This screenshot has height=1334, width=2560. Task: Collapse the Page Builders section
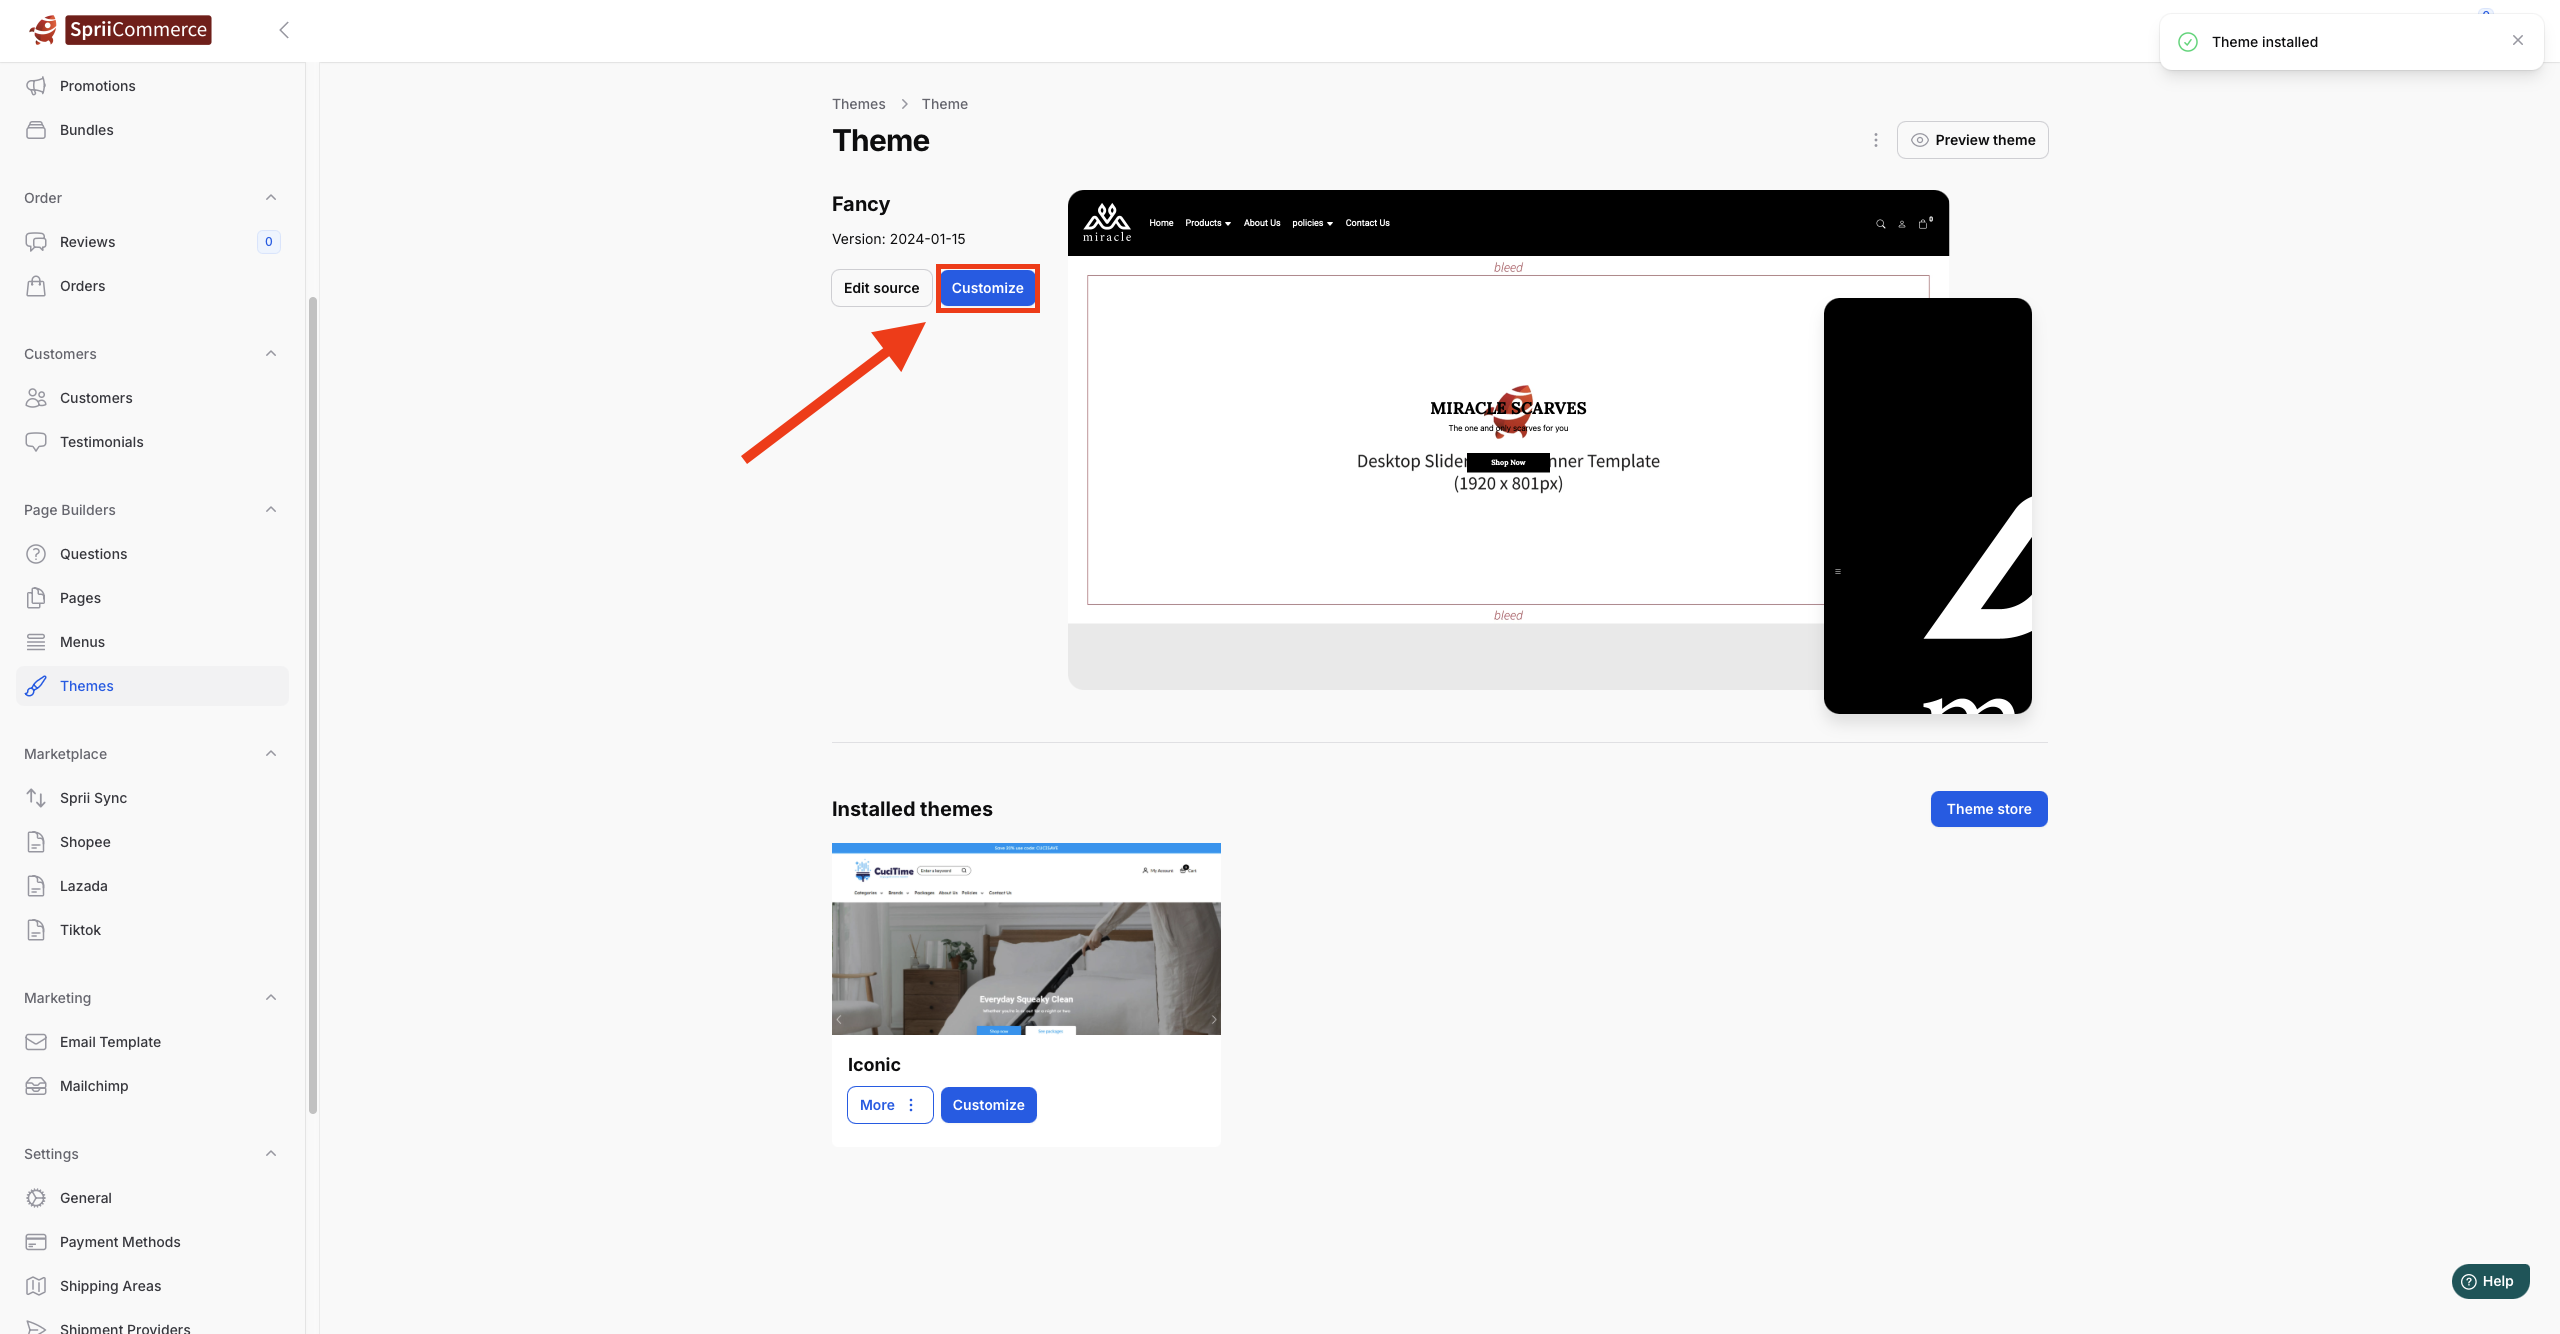pos(271,510)
